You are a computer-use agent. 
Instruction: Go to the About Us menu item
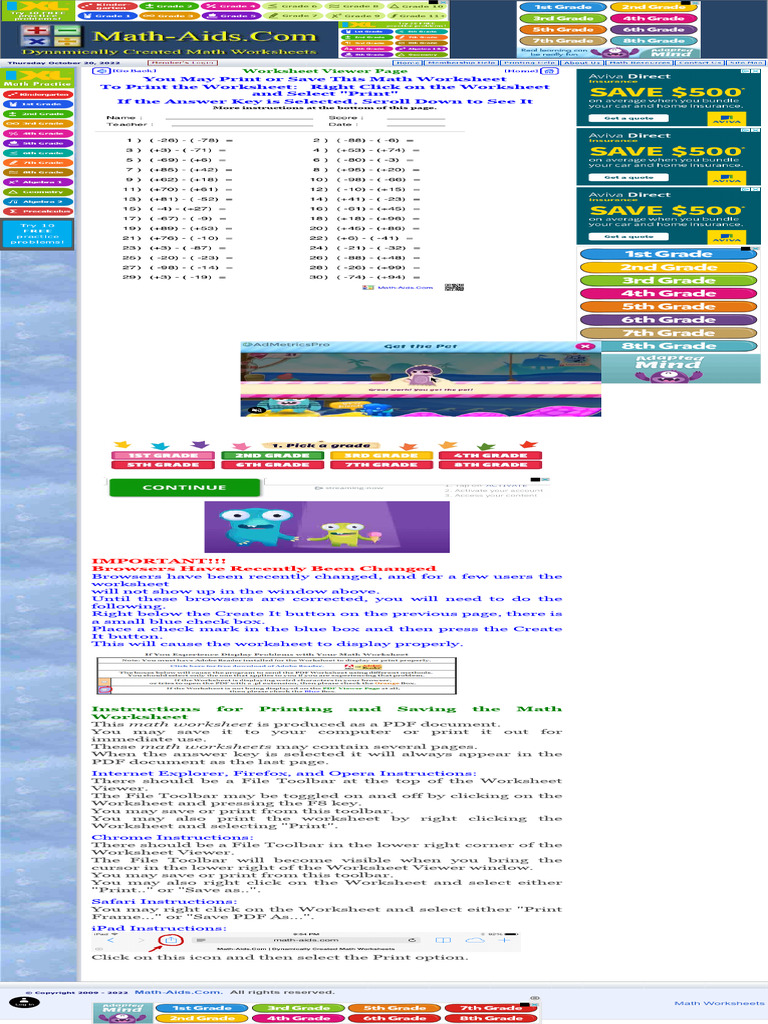pos(582,63)
